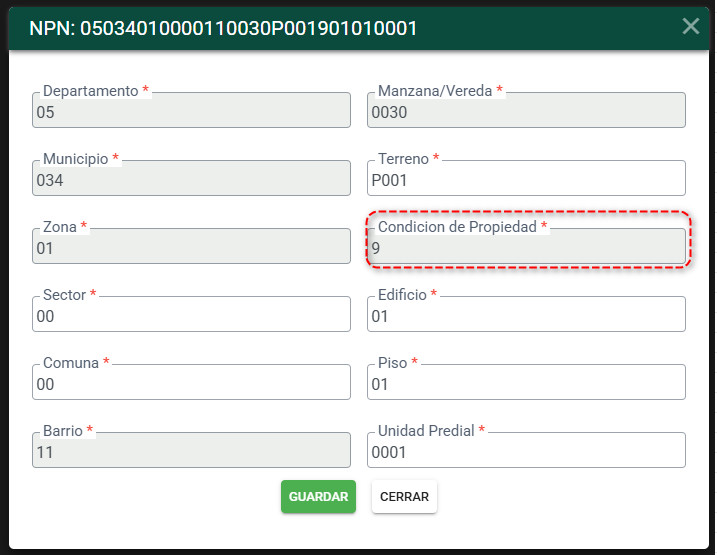Click into the Piso input field
Image resolution: width=717 pixels, height=555 pixels.
(x=526, y=382)
